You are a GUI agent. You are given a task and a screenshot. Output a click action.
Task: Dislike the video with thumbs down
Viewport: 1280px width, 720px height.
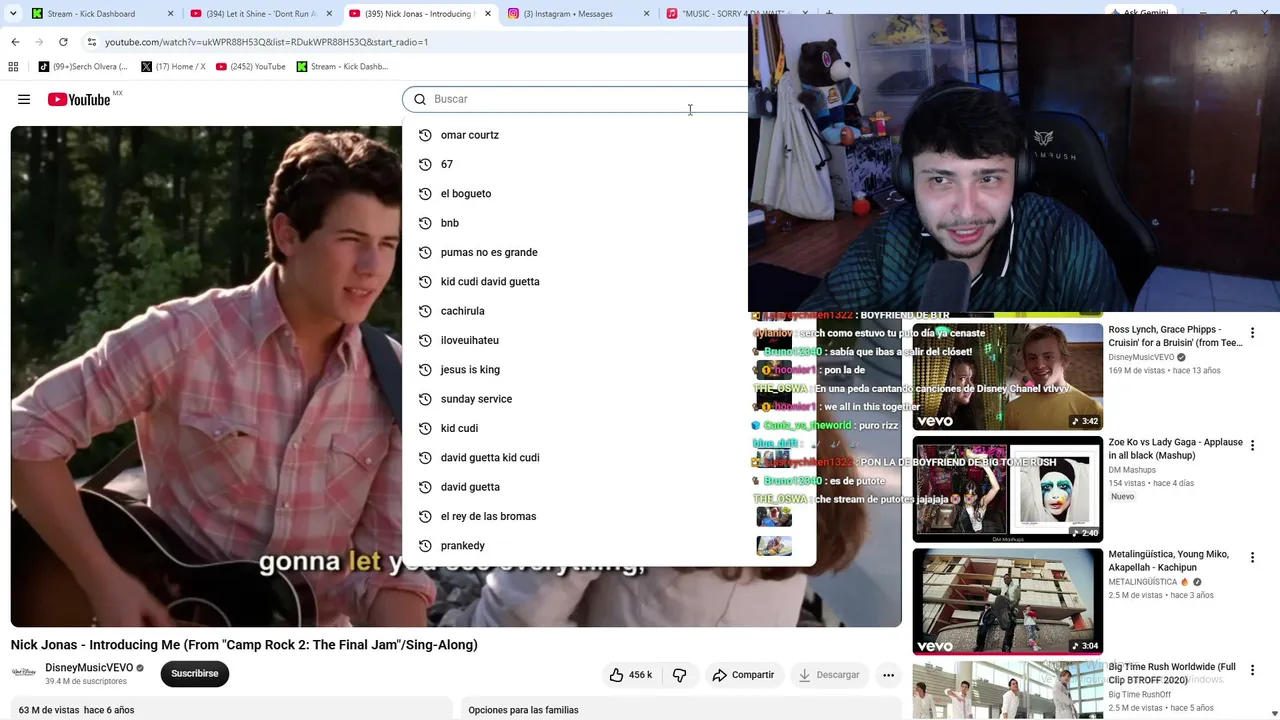click(x=680, y=675)
